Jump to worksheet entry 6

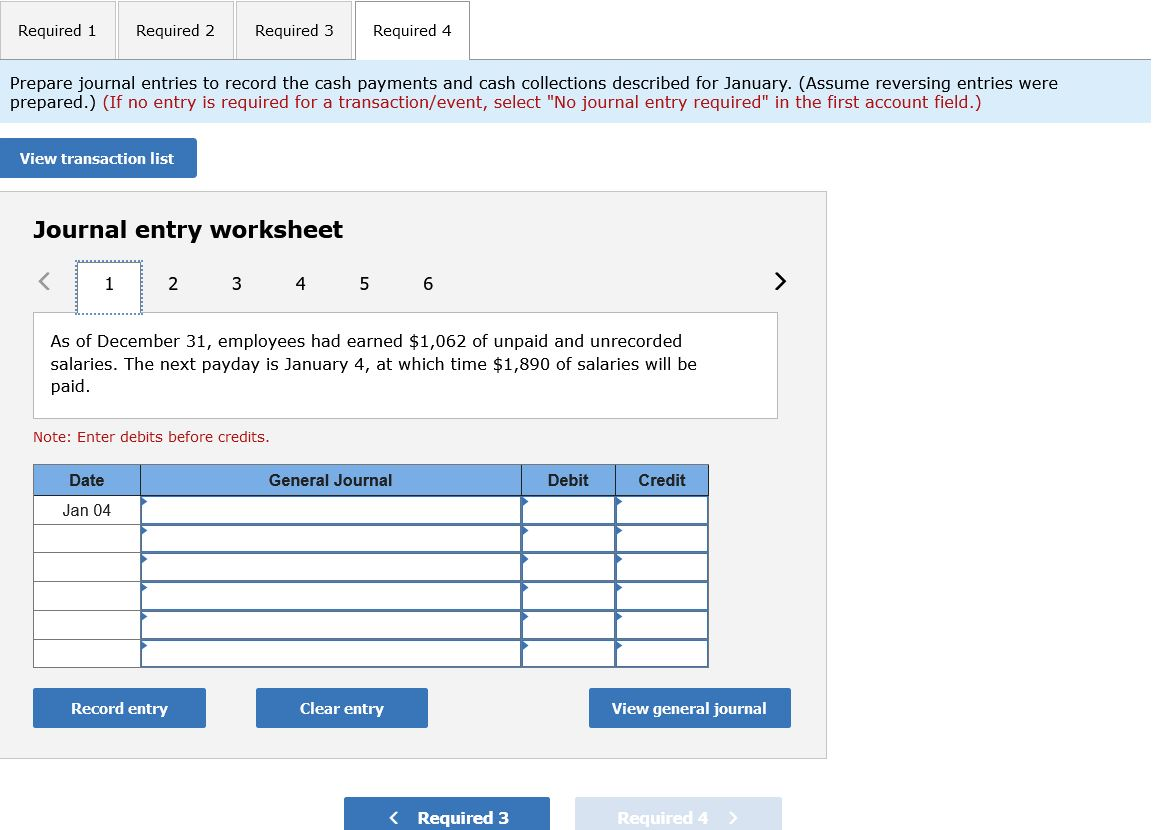428,284
